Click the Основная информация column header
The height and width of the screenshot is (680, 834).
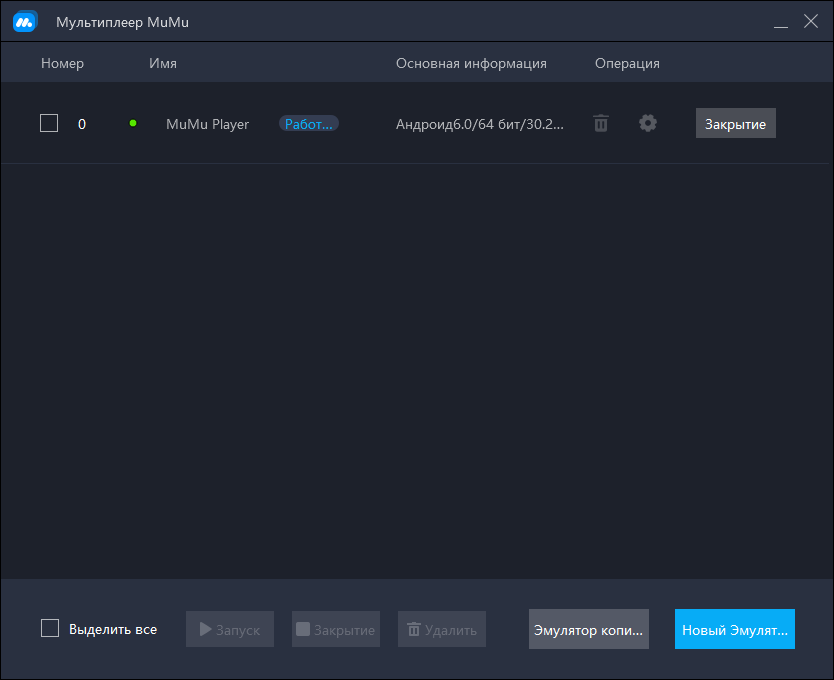coord(471,63)
